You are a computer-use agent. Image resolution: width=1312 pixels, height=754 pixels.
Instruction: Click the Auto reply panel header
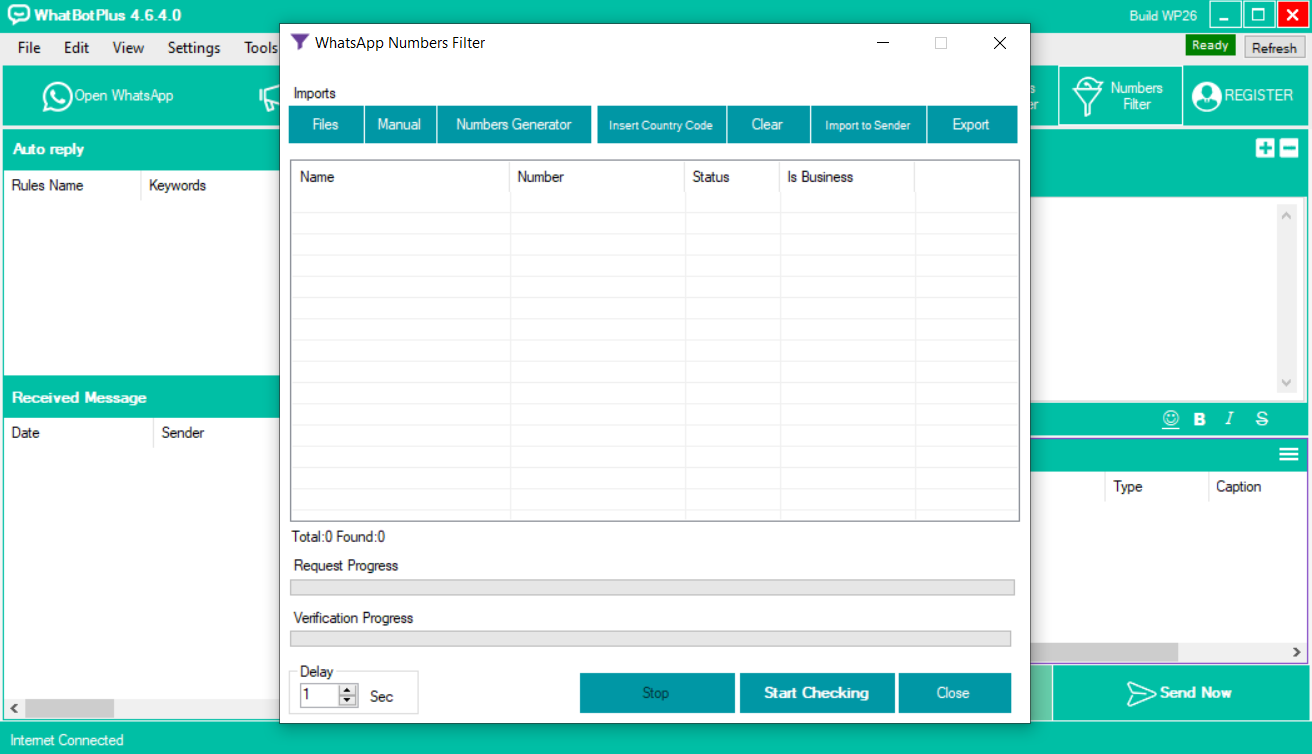click(x=142, y=149)
